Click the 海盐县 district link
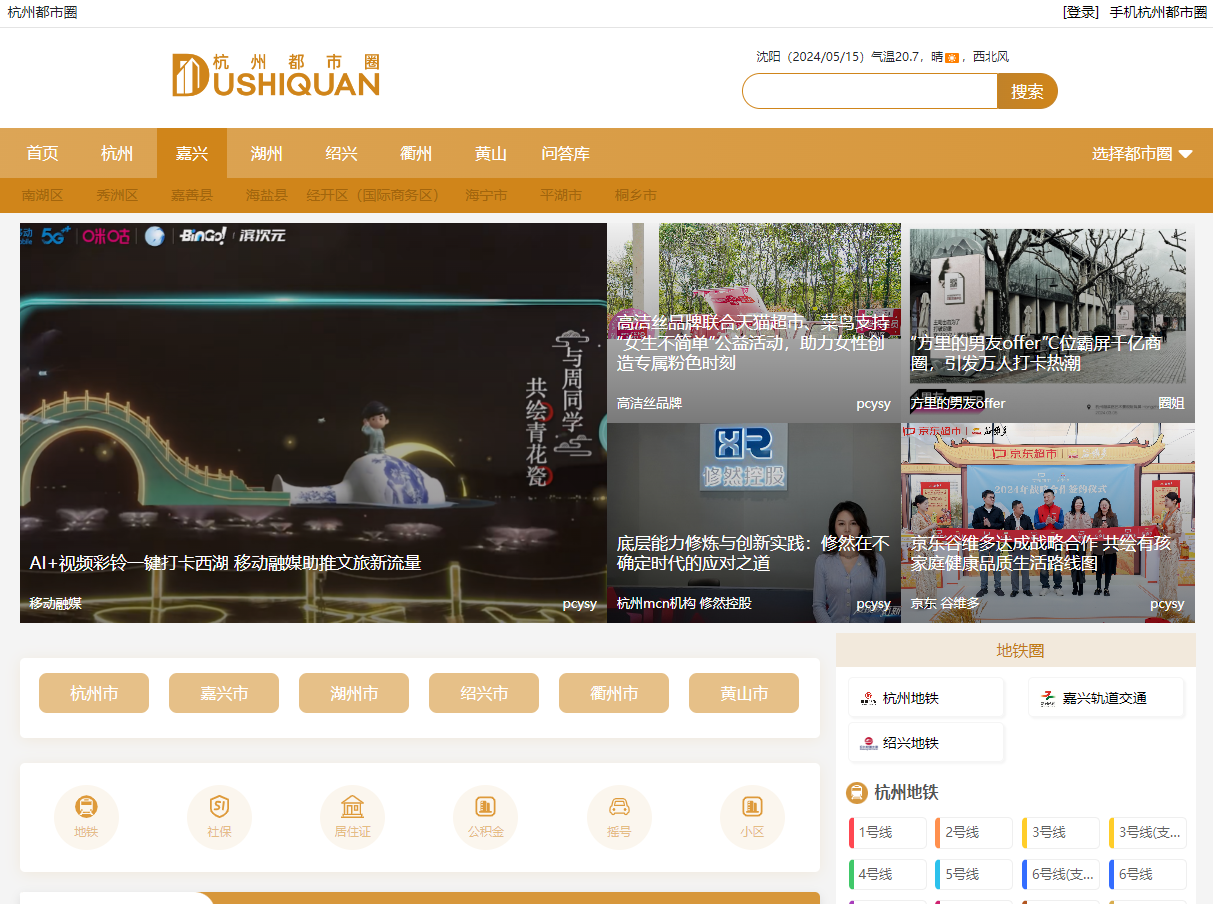The width and height of the screenshot is (1213, 904). (267, 196)
